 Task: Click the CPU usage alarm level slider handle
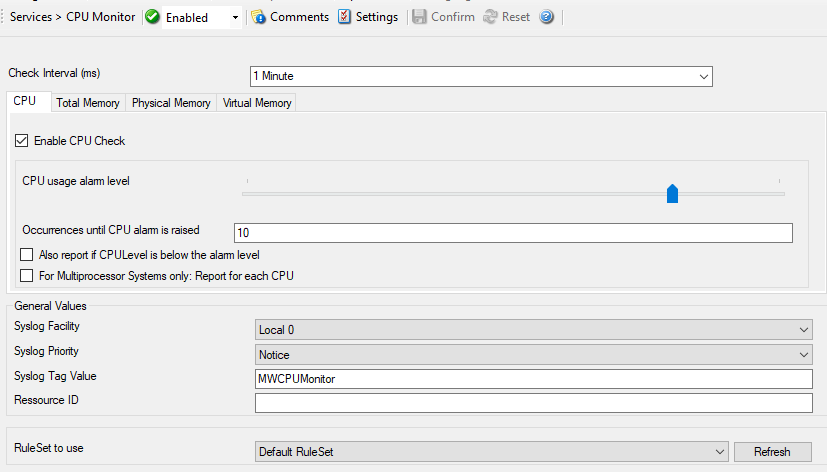pos(673,193)
